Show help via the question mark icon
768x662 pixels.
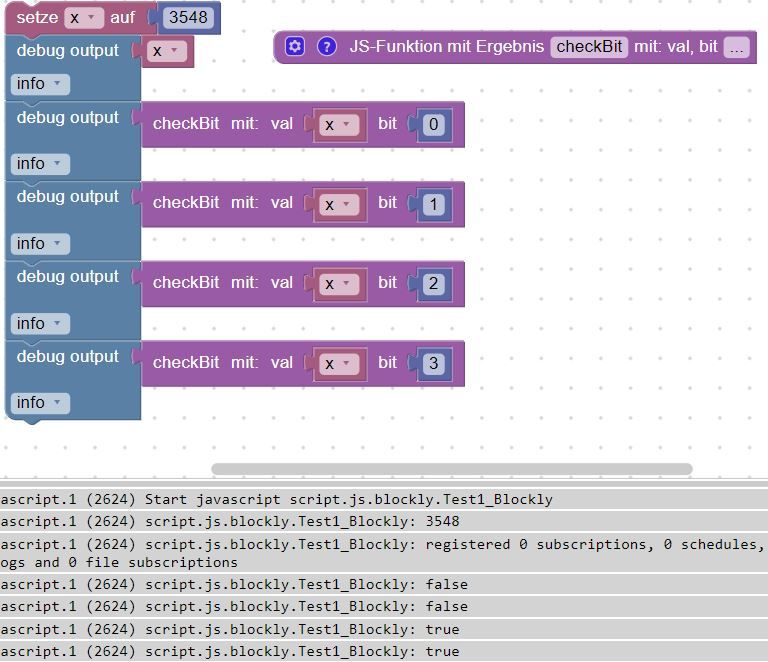[327, 47]
